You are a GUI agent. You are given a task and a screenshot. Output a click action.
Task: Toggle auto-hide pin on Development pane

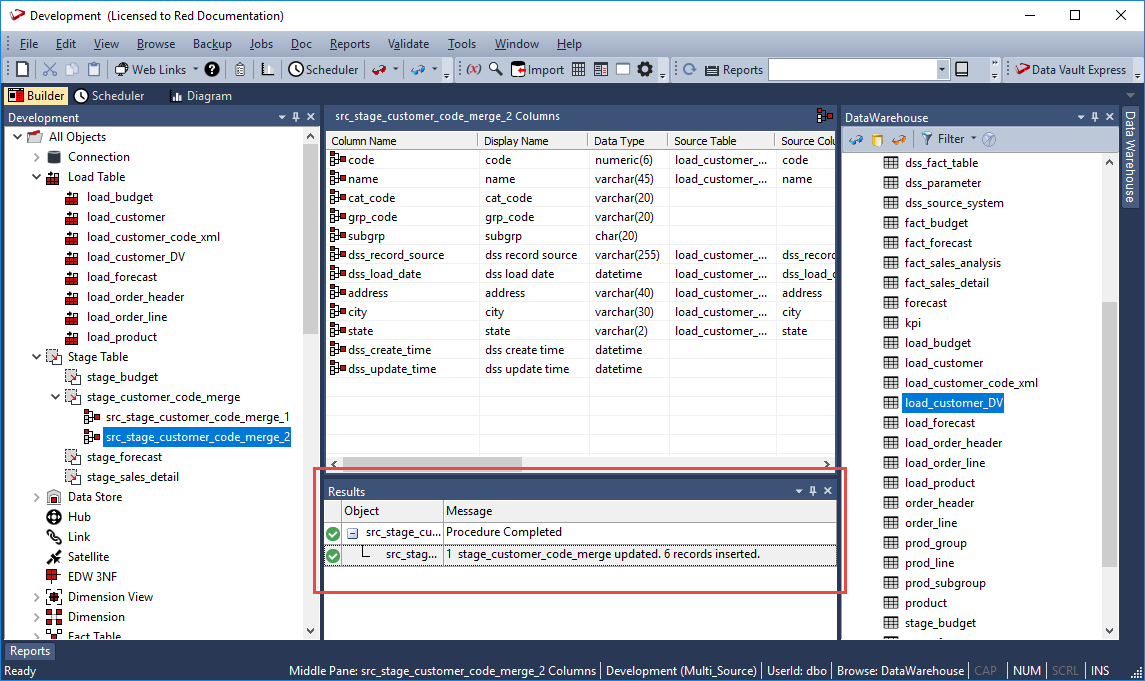click(x=294, y=118)
